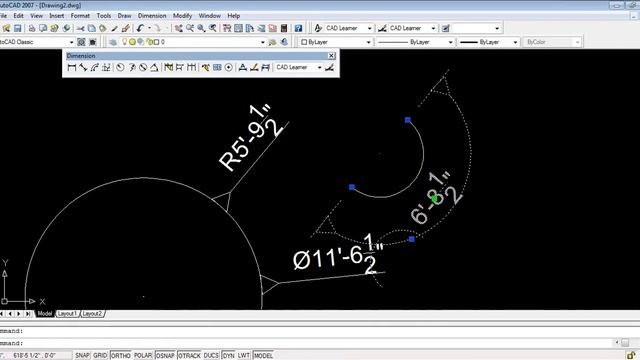Click the Copy icon in the standard toolbar

tap(92, 28)
